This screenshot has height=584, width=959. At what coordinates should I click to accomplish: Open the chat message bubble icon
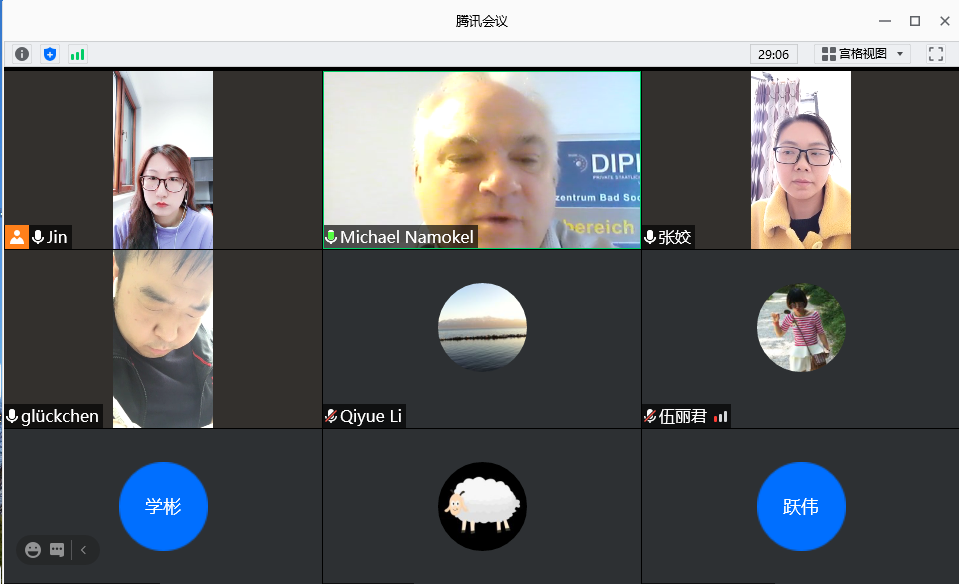tap(57, 549)
